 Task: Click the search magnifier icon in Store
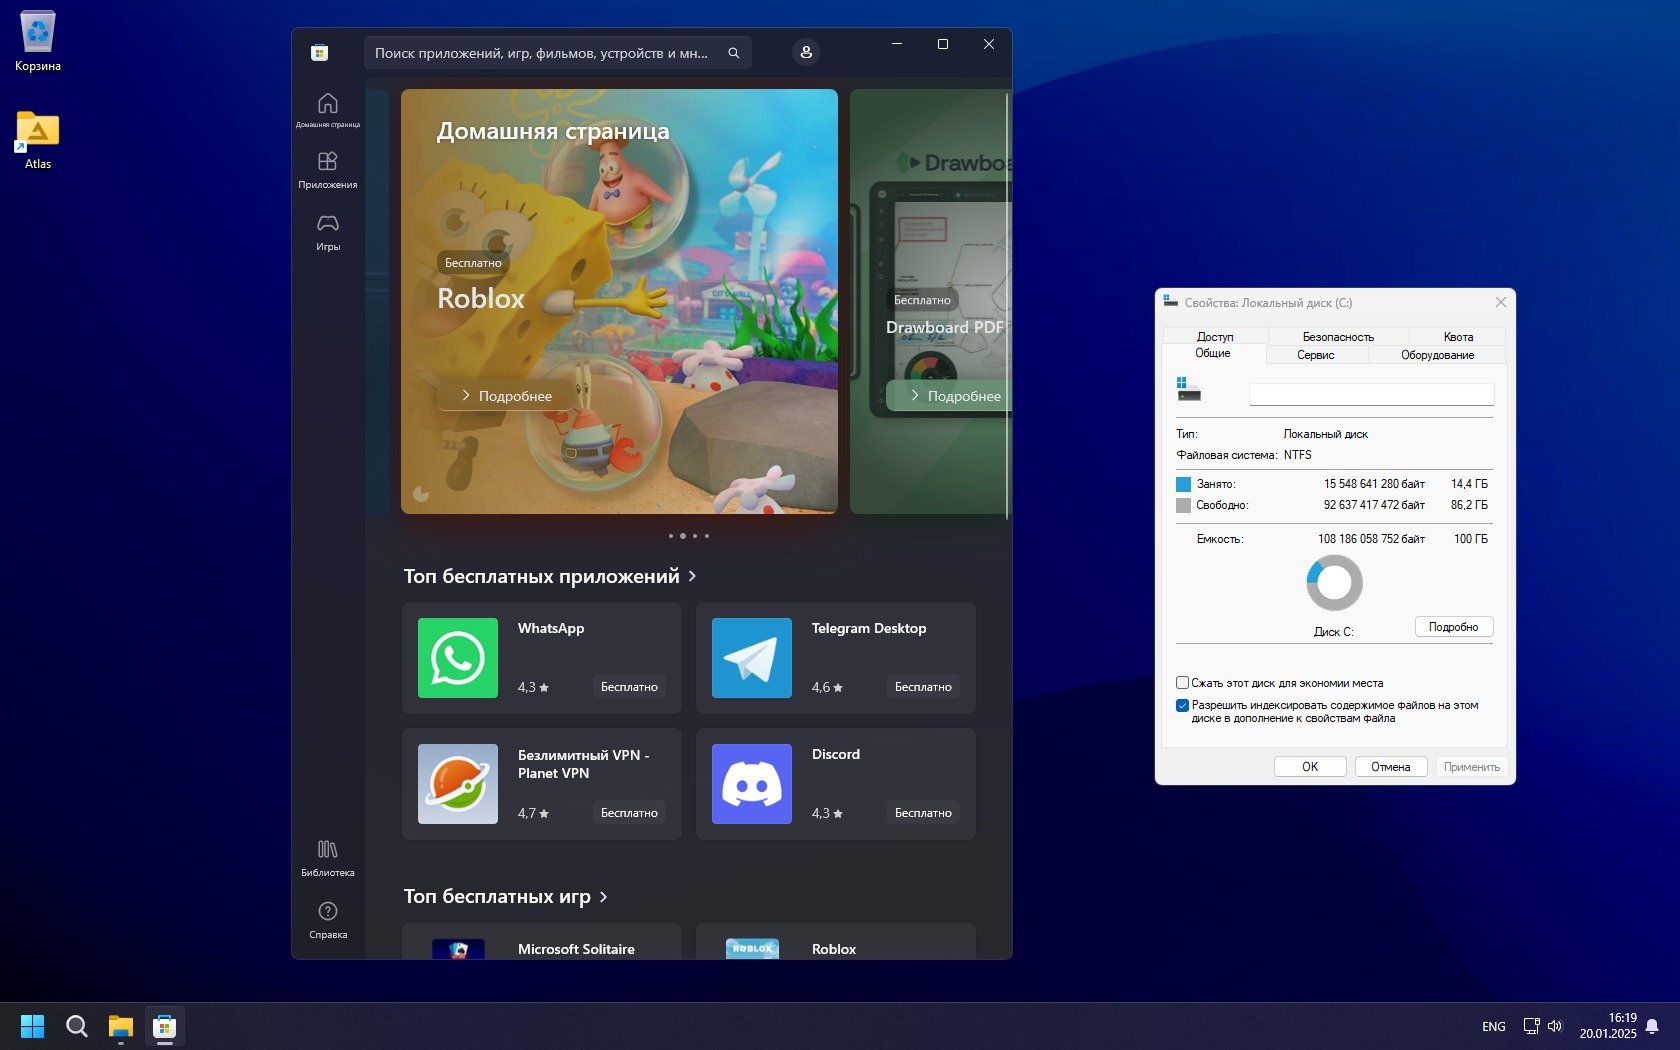click(733, 53)
